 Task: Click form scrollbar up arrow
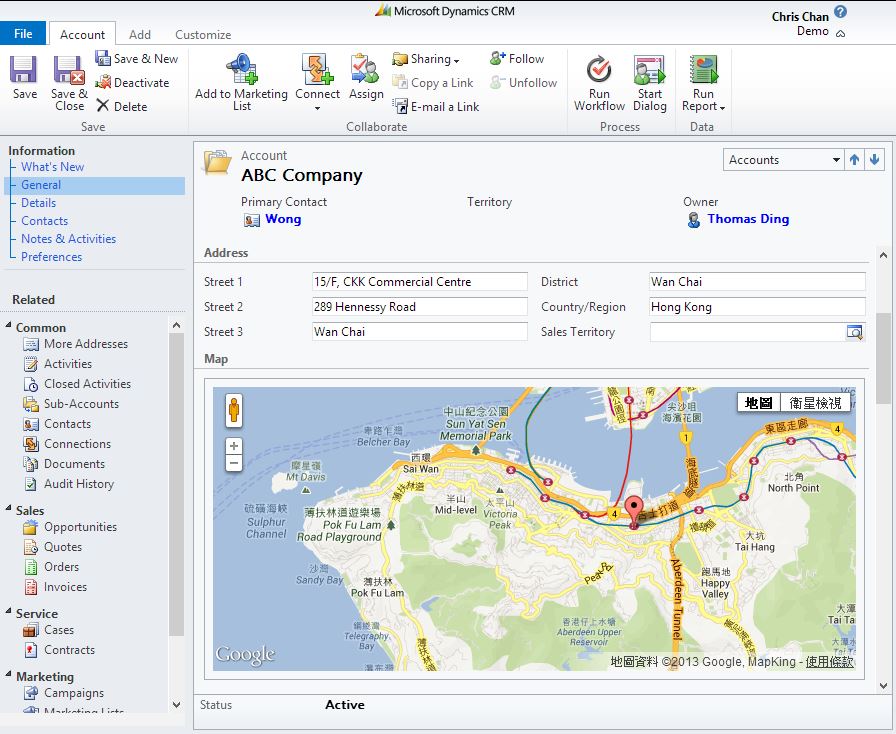pos(883,255)
